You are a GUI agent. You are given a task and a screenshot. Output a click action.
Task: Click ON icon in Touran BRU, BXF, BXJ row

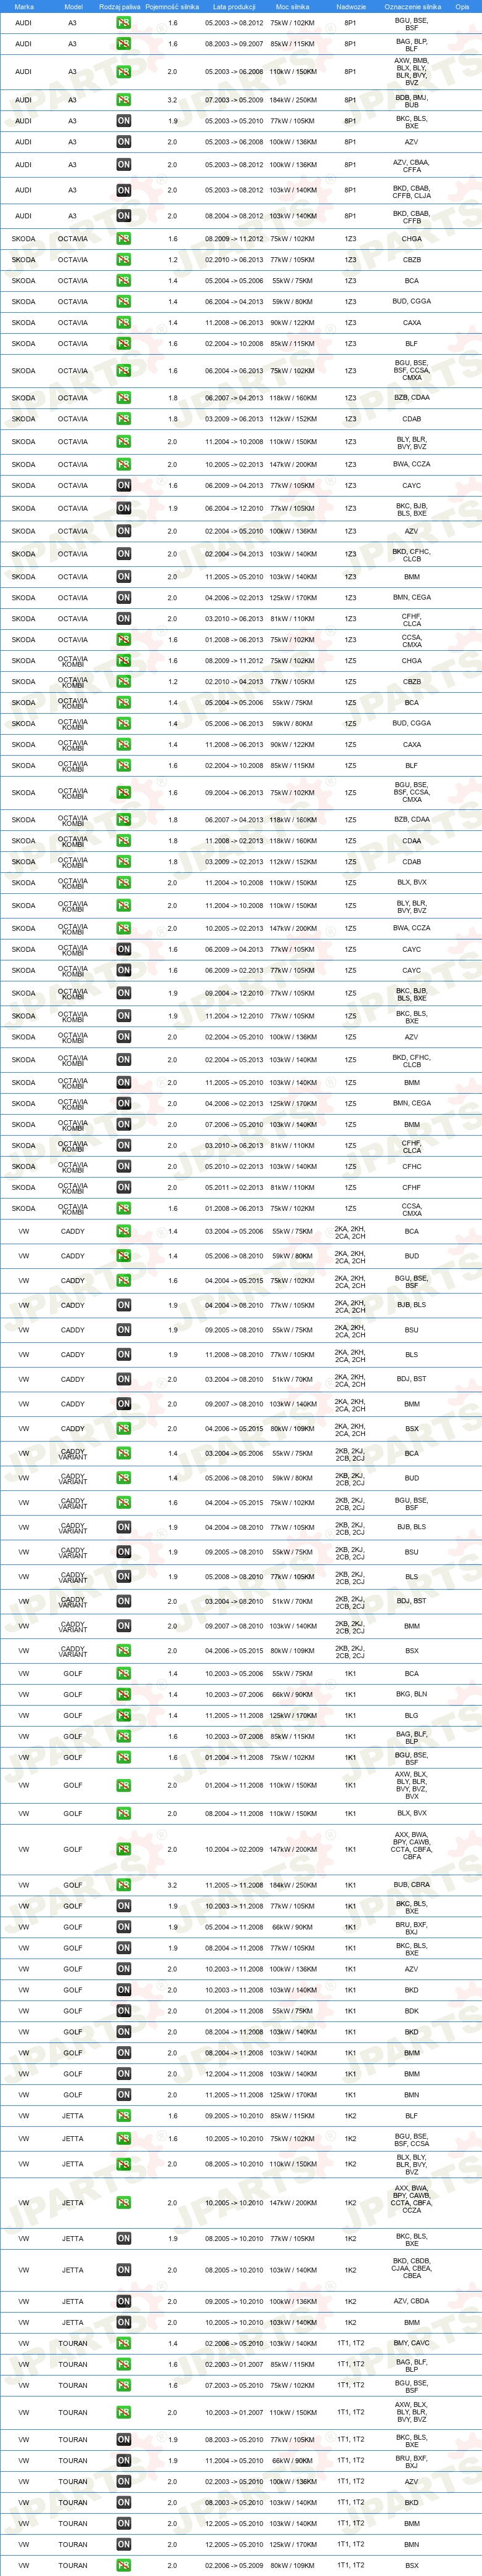(123, 2460)
